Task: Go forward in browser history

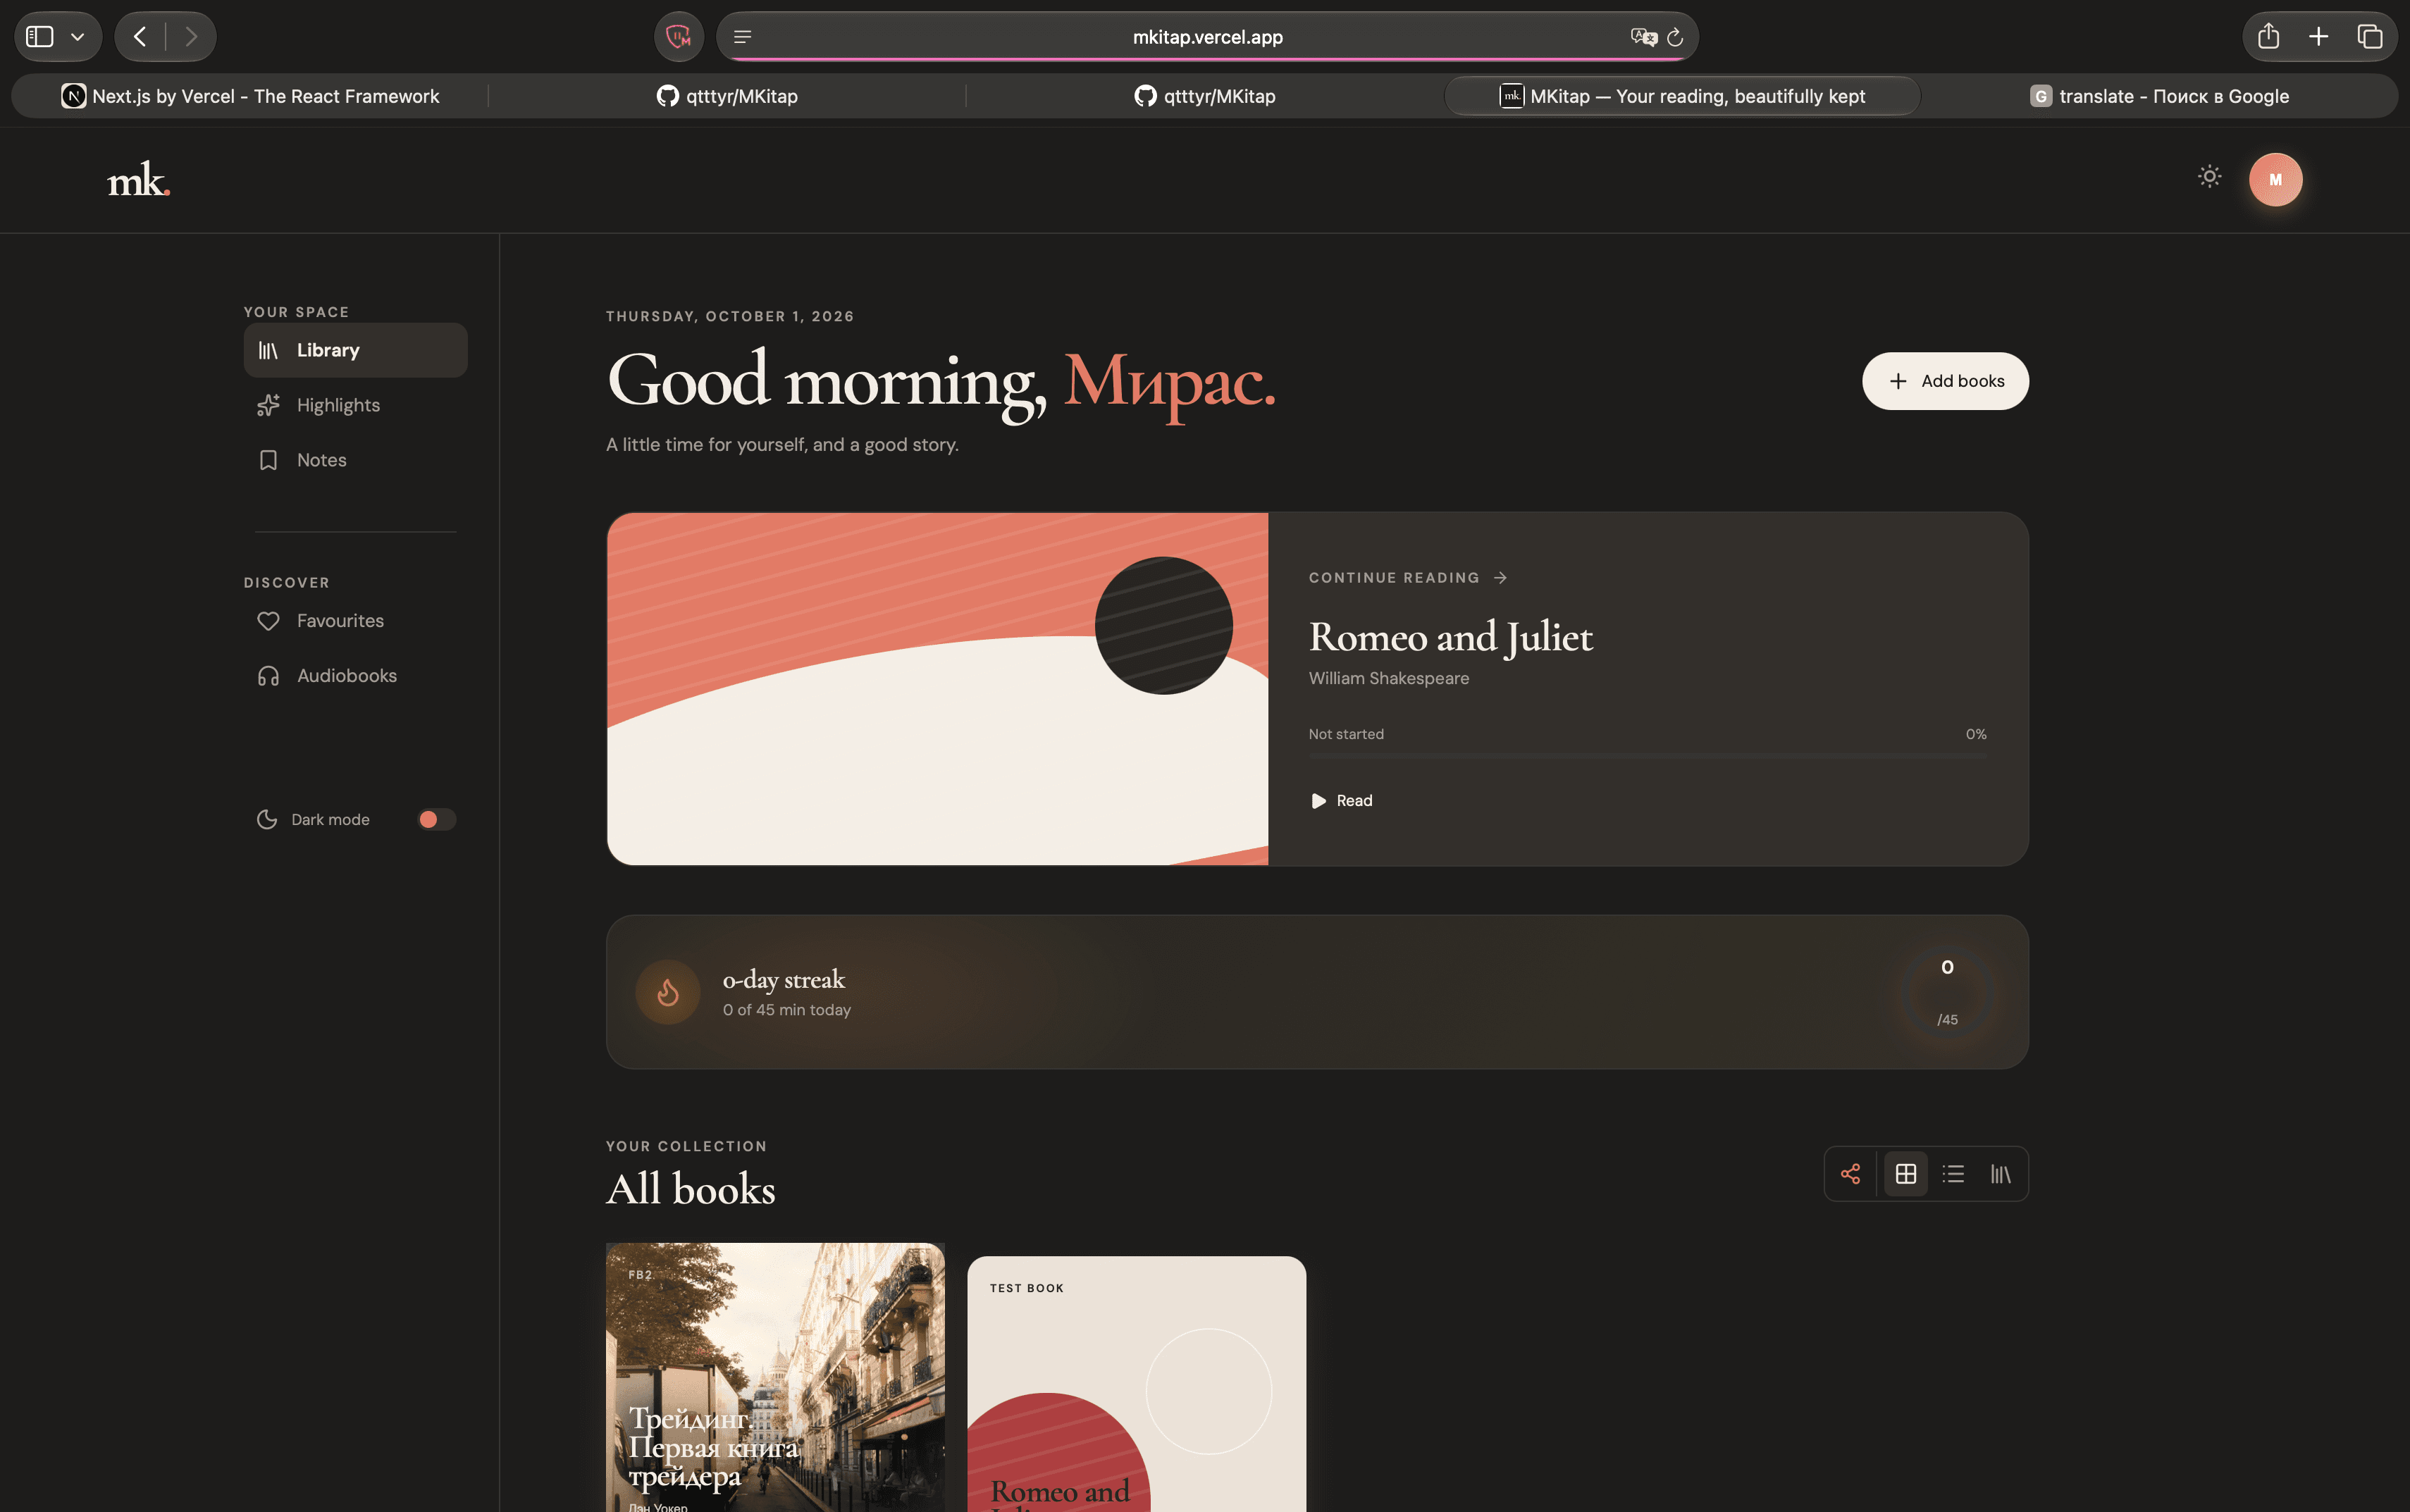Action: (191, 37)
